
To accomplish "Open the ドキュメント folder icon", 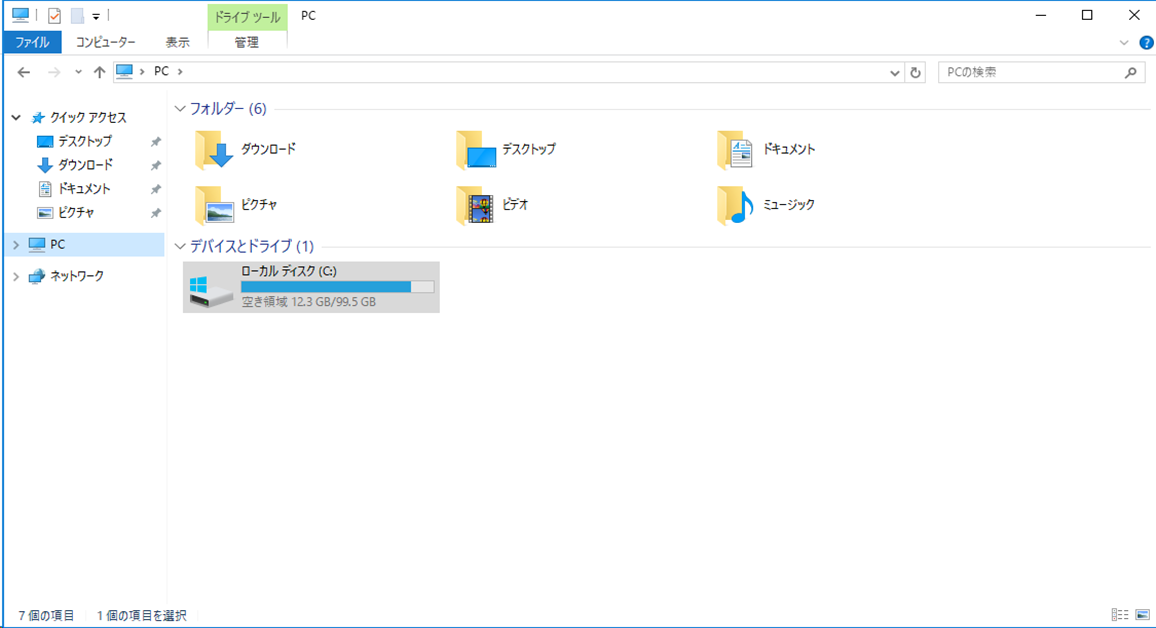I will coord(736,150).
